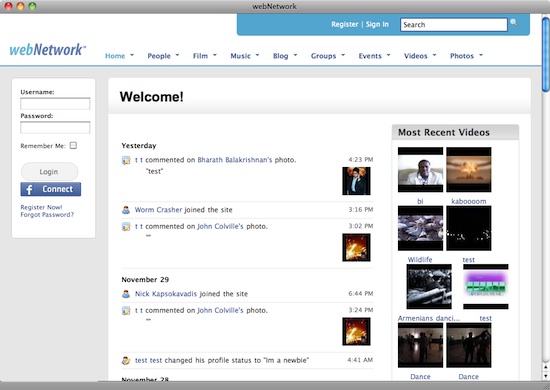The image size is (550, 390).
Task: Expand the Events dropdown arrow
Action: [388, 55]
